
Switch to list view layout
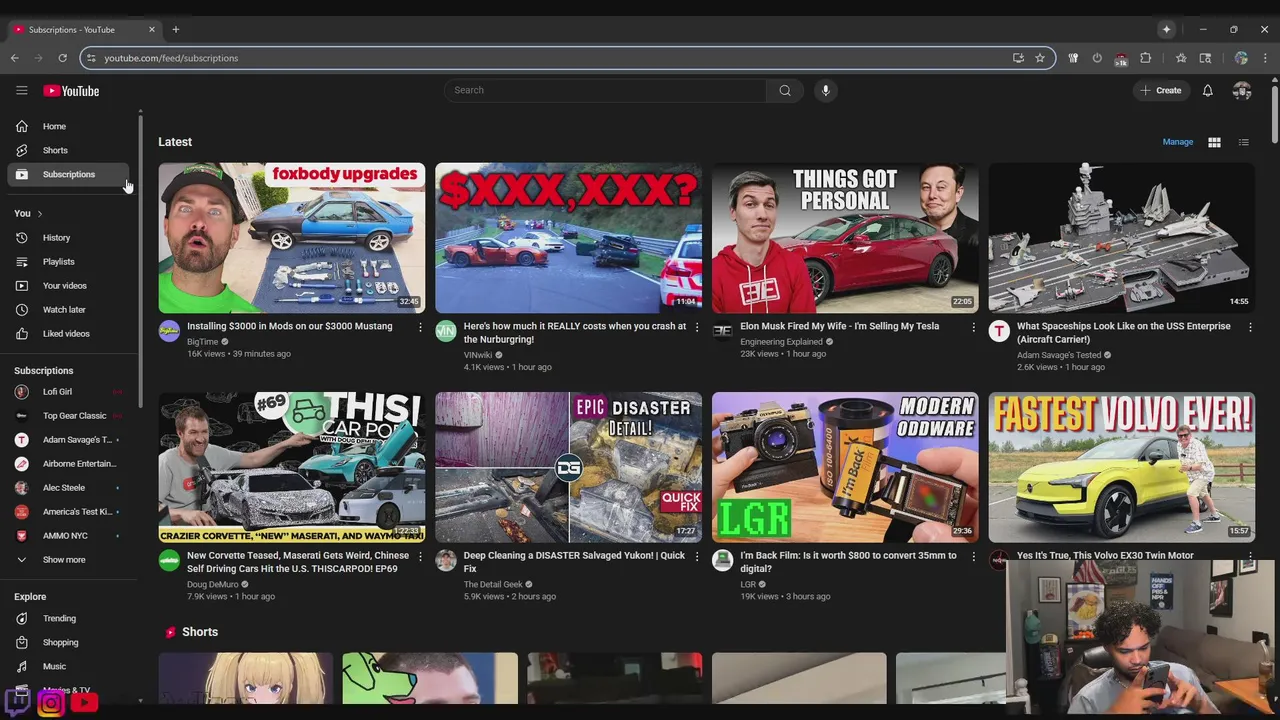coord(1244,142)
